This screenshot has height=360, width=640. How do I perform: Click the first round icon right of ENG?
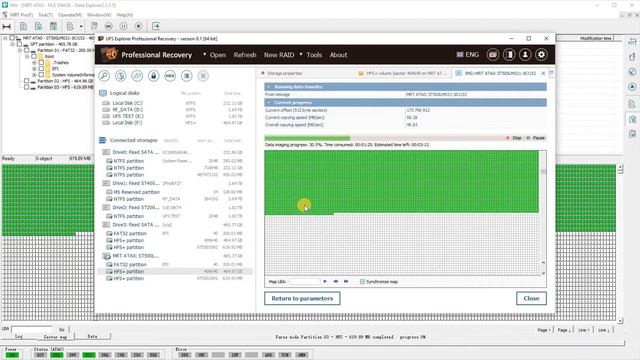click(x=493, y=55)
